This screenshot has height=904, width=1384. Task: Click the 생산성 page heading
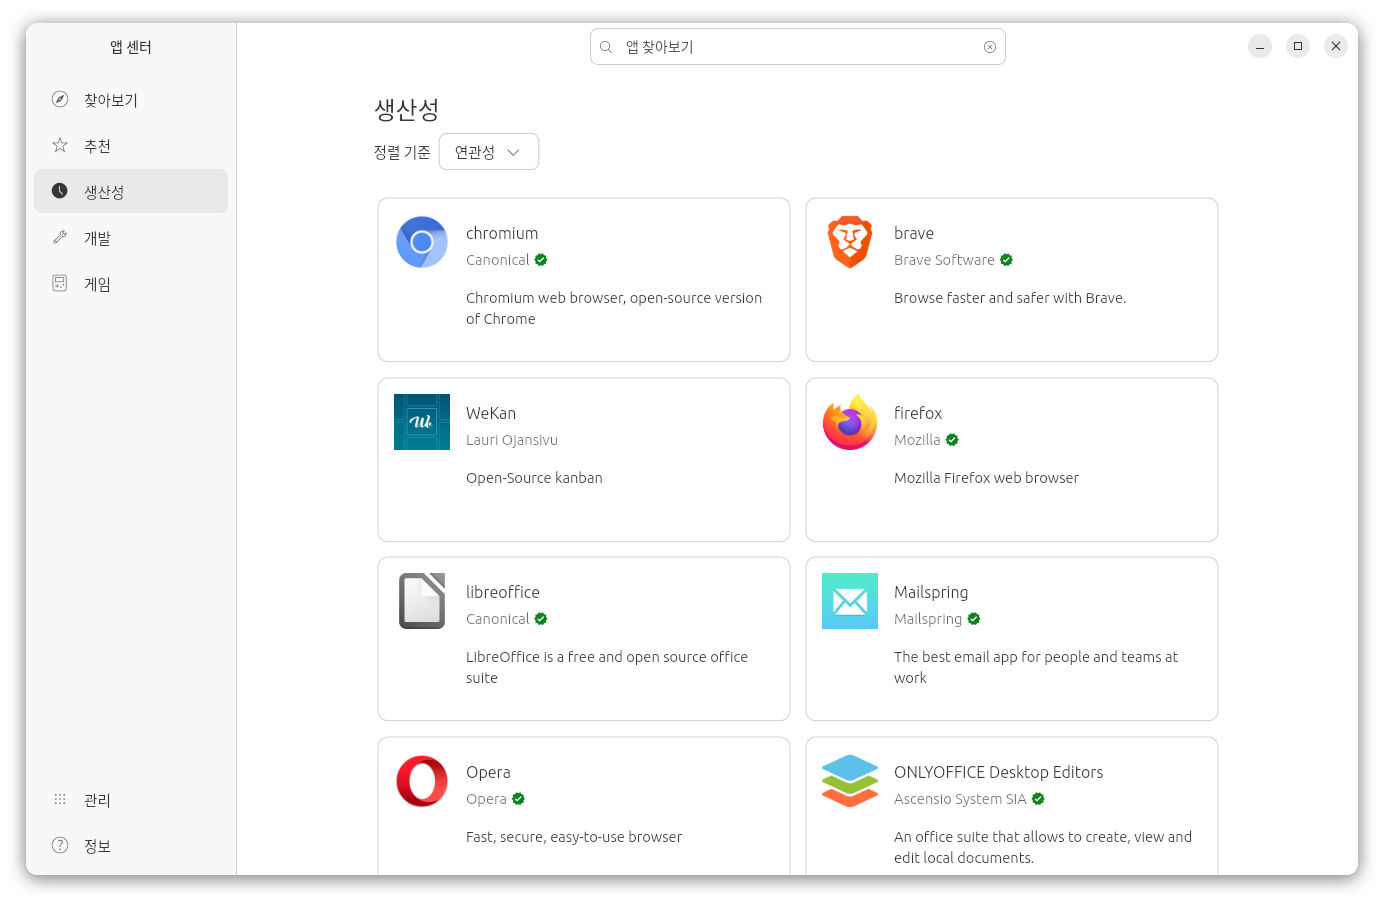[406, 109]
